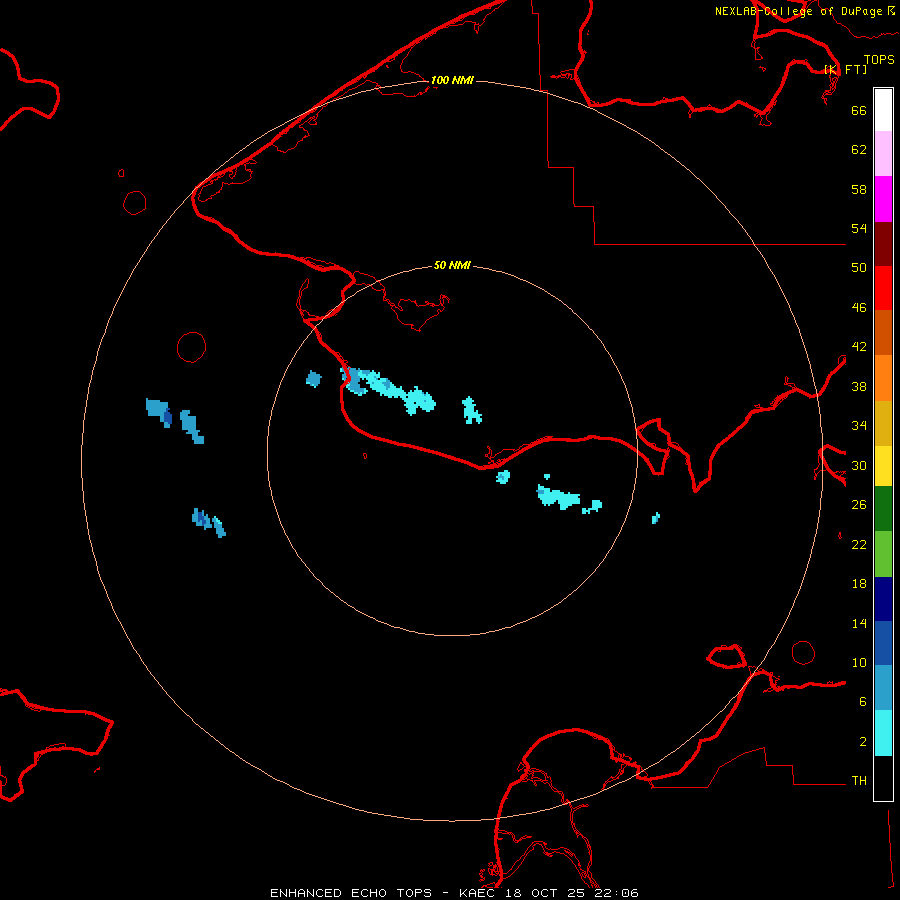Select the dark green swatch near 26
900x900 pixels.
[x=883, y=509]
